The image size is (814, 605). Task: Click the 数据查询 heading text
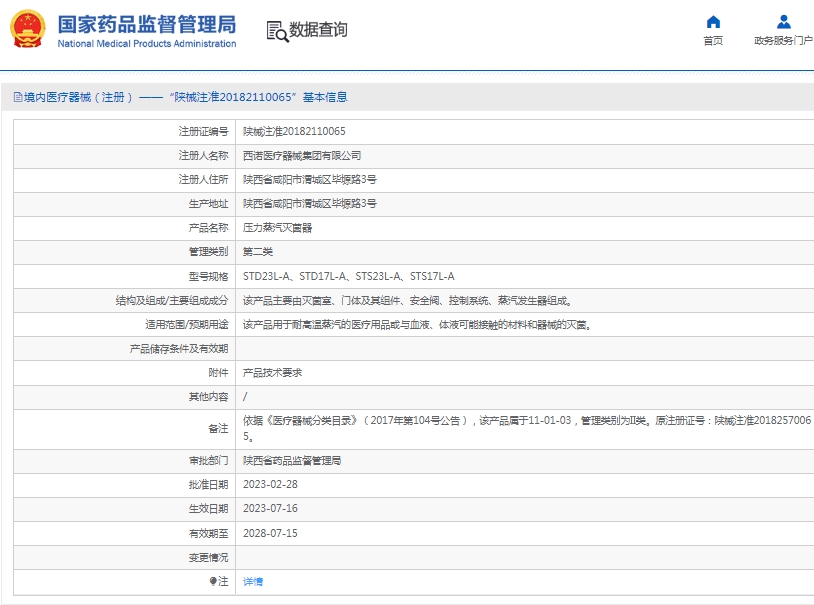(x=318, y=30)
